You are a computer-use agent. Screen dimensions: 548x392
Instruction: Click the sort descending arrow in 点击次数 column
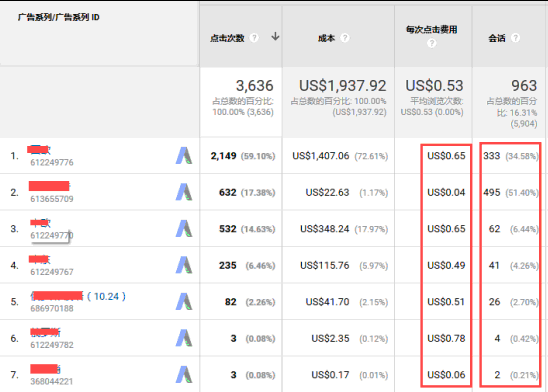[275, 36]
